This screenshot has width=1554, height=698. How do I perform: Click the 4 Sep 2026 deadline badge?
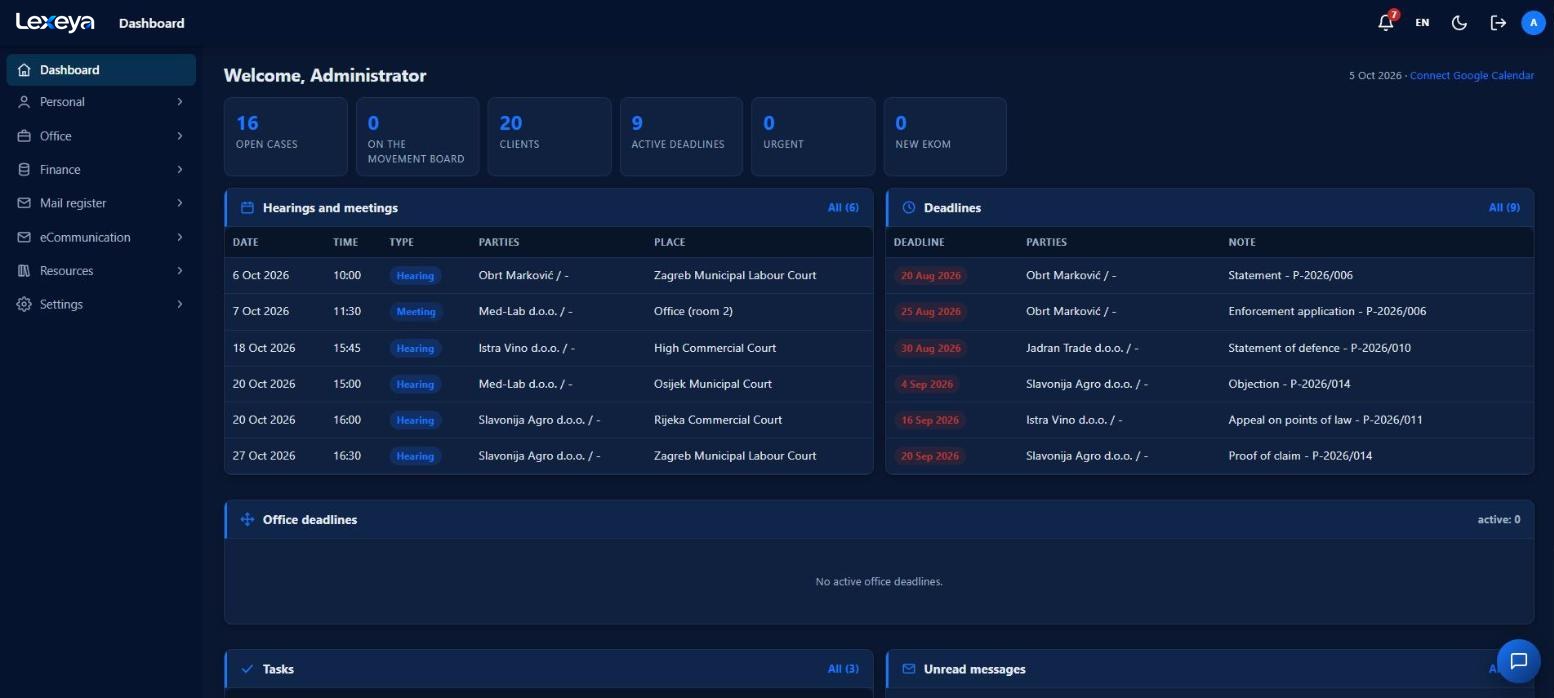click(927, 384)
